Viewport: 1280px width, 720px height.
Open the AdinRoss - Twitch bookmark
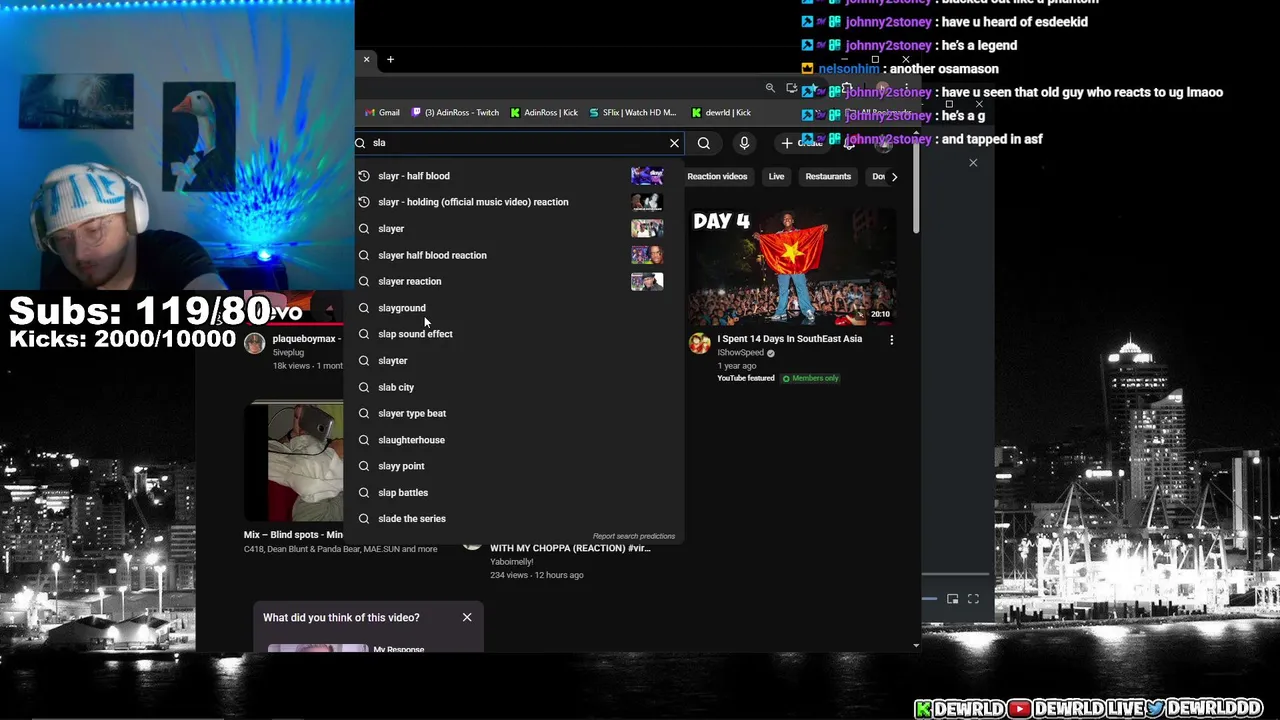tap(455, 113)
